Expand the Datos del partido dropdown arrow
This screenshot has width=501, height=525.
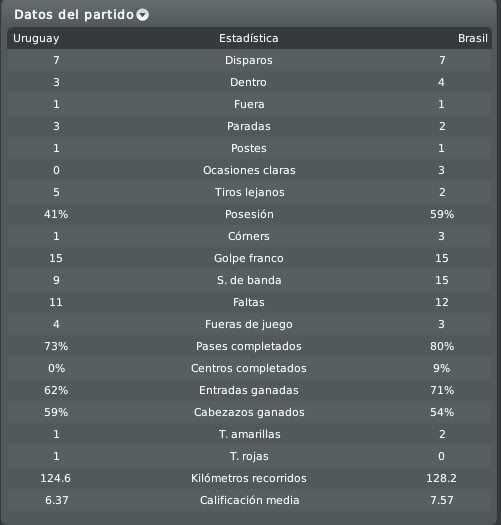click(x=143, y=15)
